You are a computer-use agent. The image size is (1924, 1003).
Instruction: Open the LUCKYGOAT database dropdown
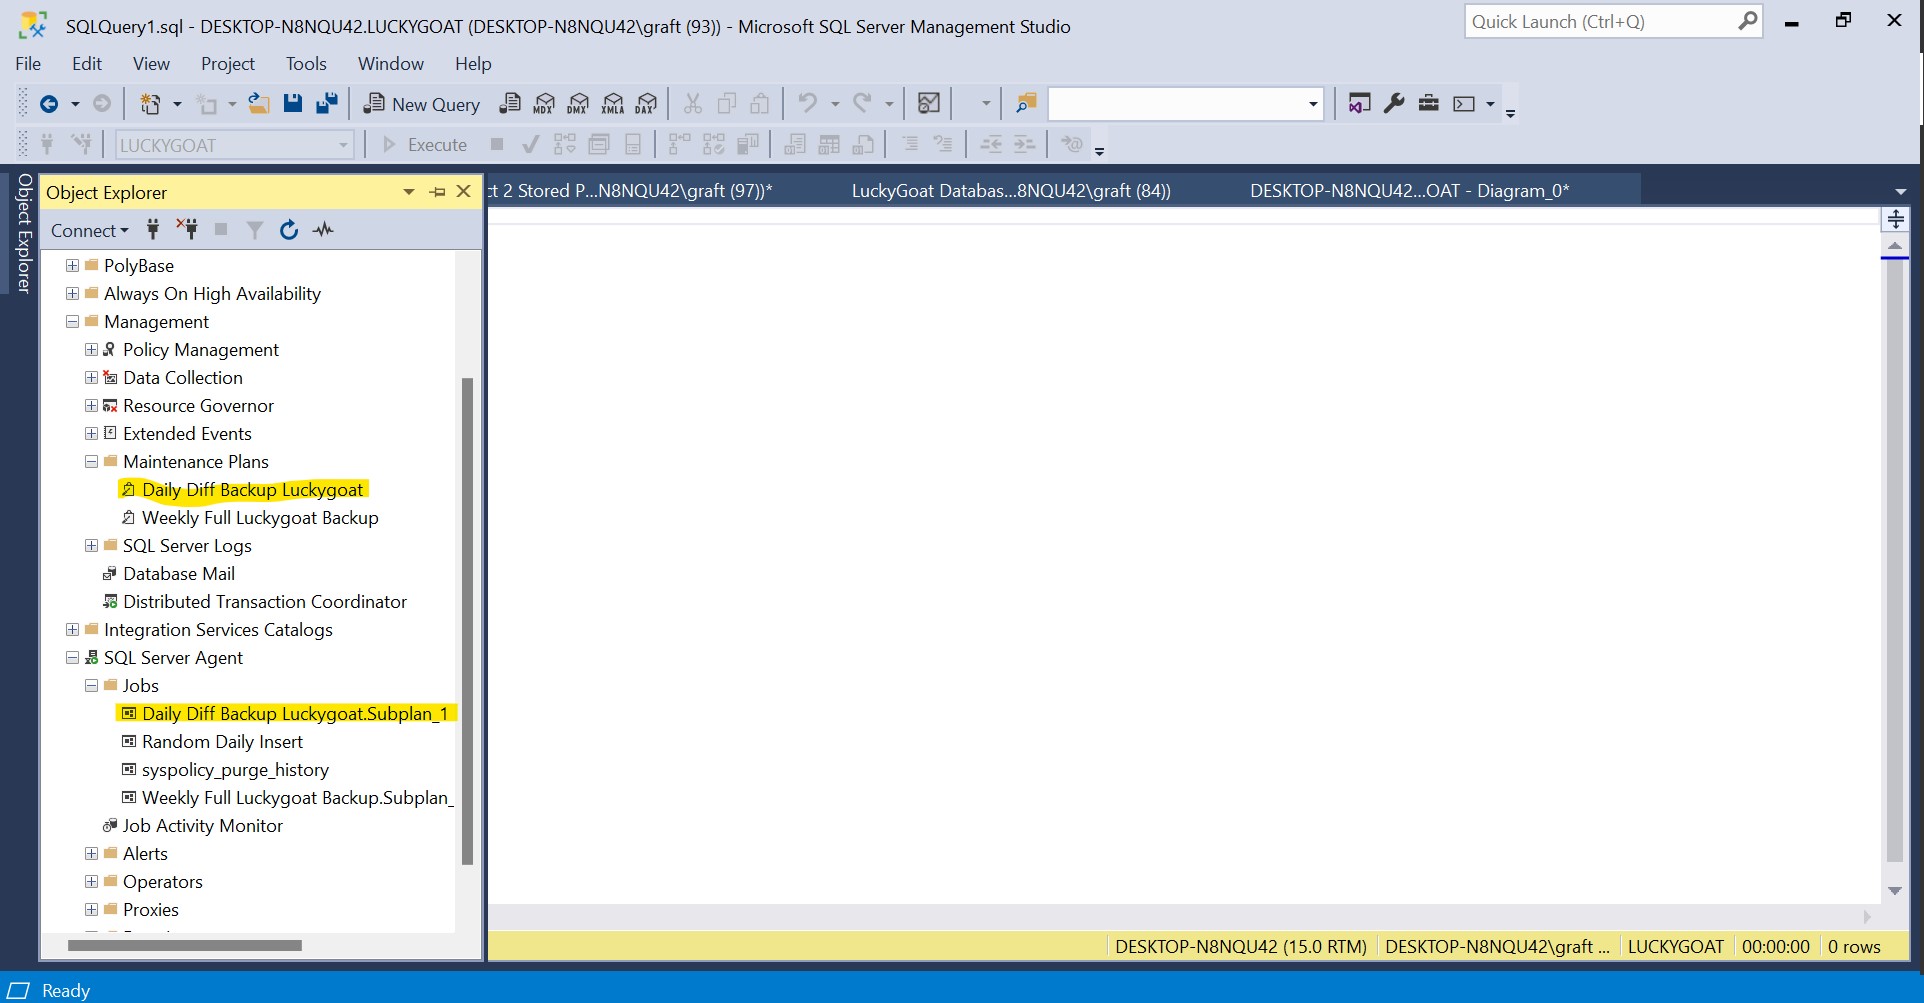tap(342, 145)
